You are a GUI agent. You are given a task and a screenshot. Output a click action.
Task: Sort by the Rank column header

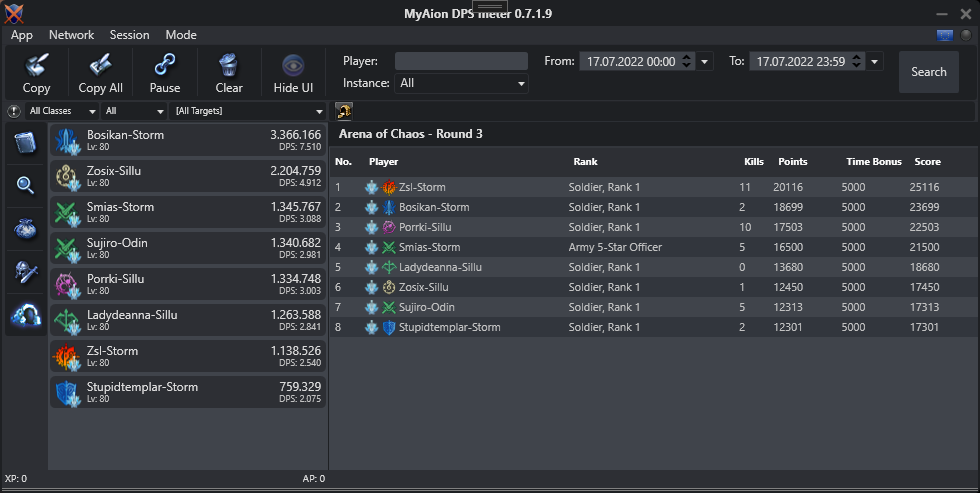(x=585, y=162)
